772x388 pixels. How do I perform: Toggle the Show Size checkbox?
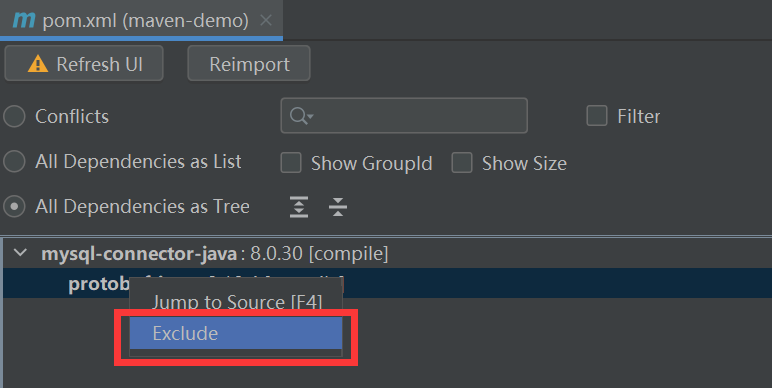coord(462,163)
